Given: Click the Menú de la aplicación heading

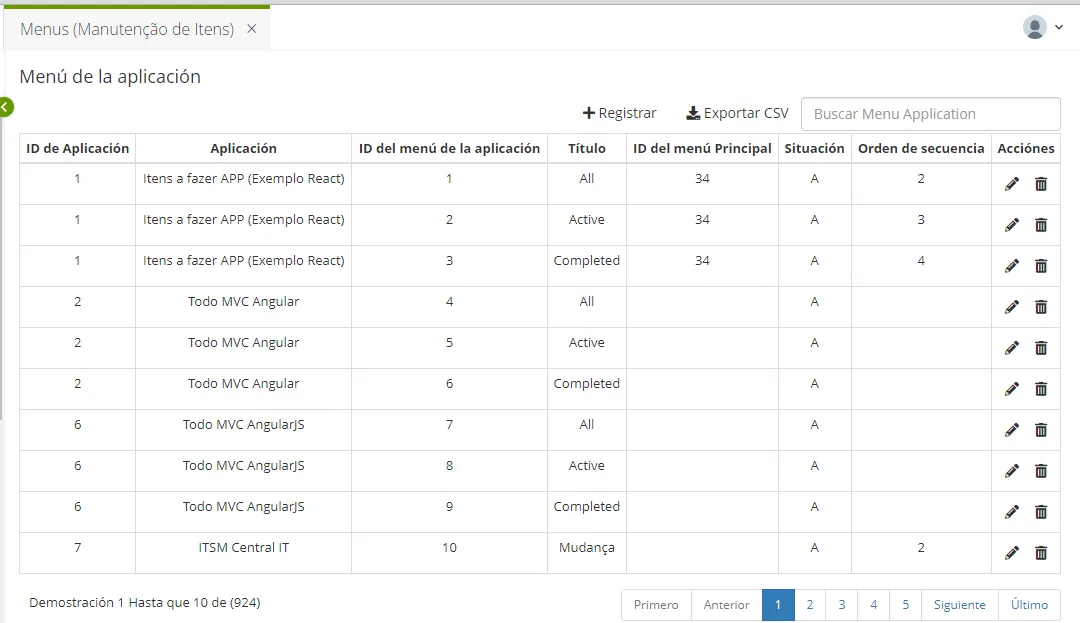Looking at the screenshot, I should [x=110, y=76].
